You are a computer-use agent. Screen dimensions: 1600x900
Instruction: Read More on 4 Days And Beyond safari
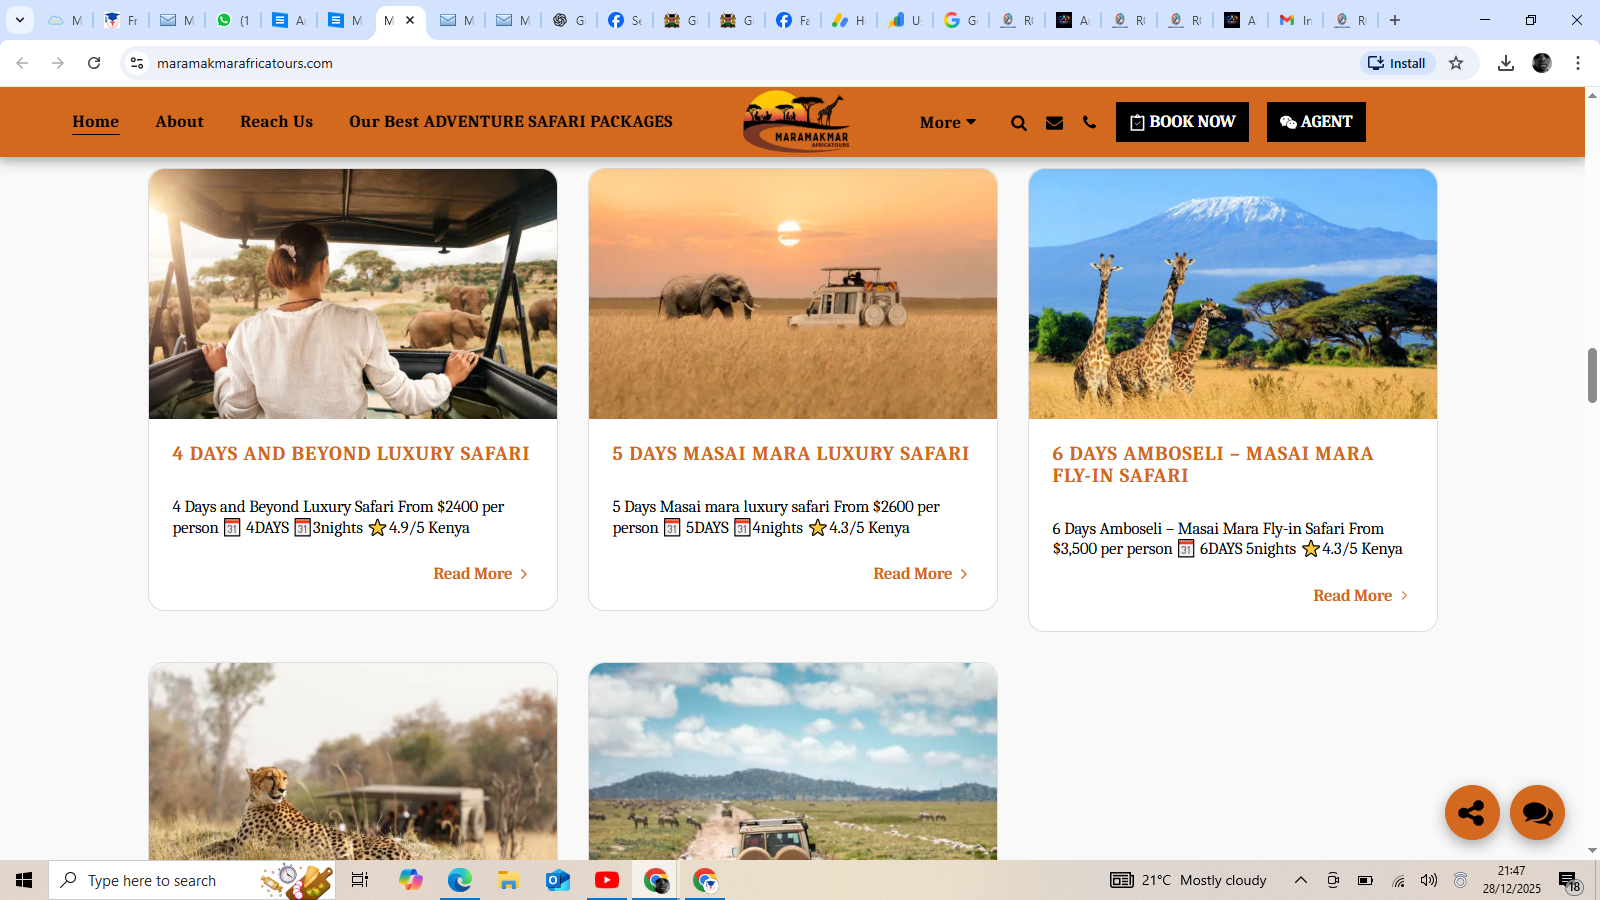tap(480, 574)
